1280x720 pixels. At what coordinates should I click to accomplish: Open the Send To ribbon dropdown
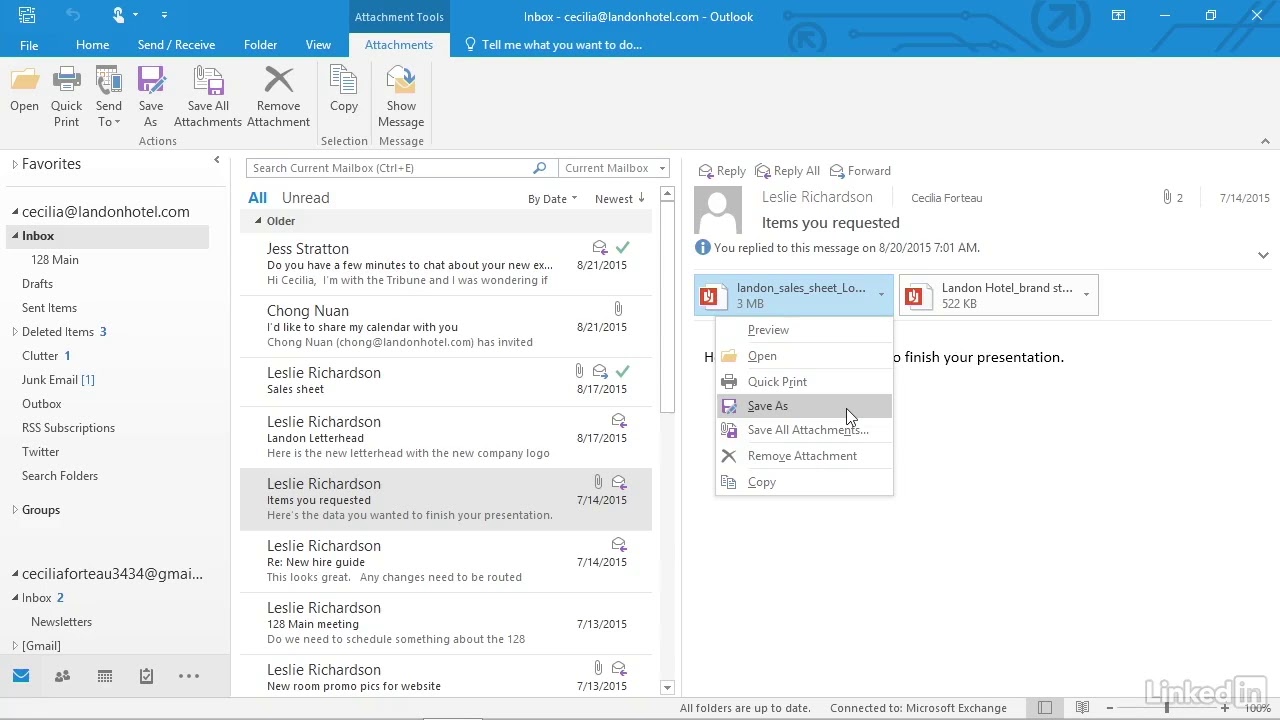(x=109, y=97)
